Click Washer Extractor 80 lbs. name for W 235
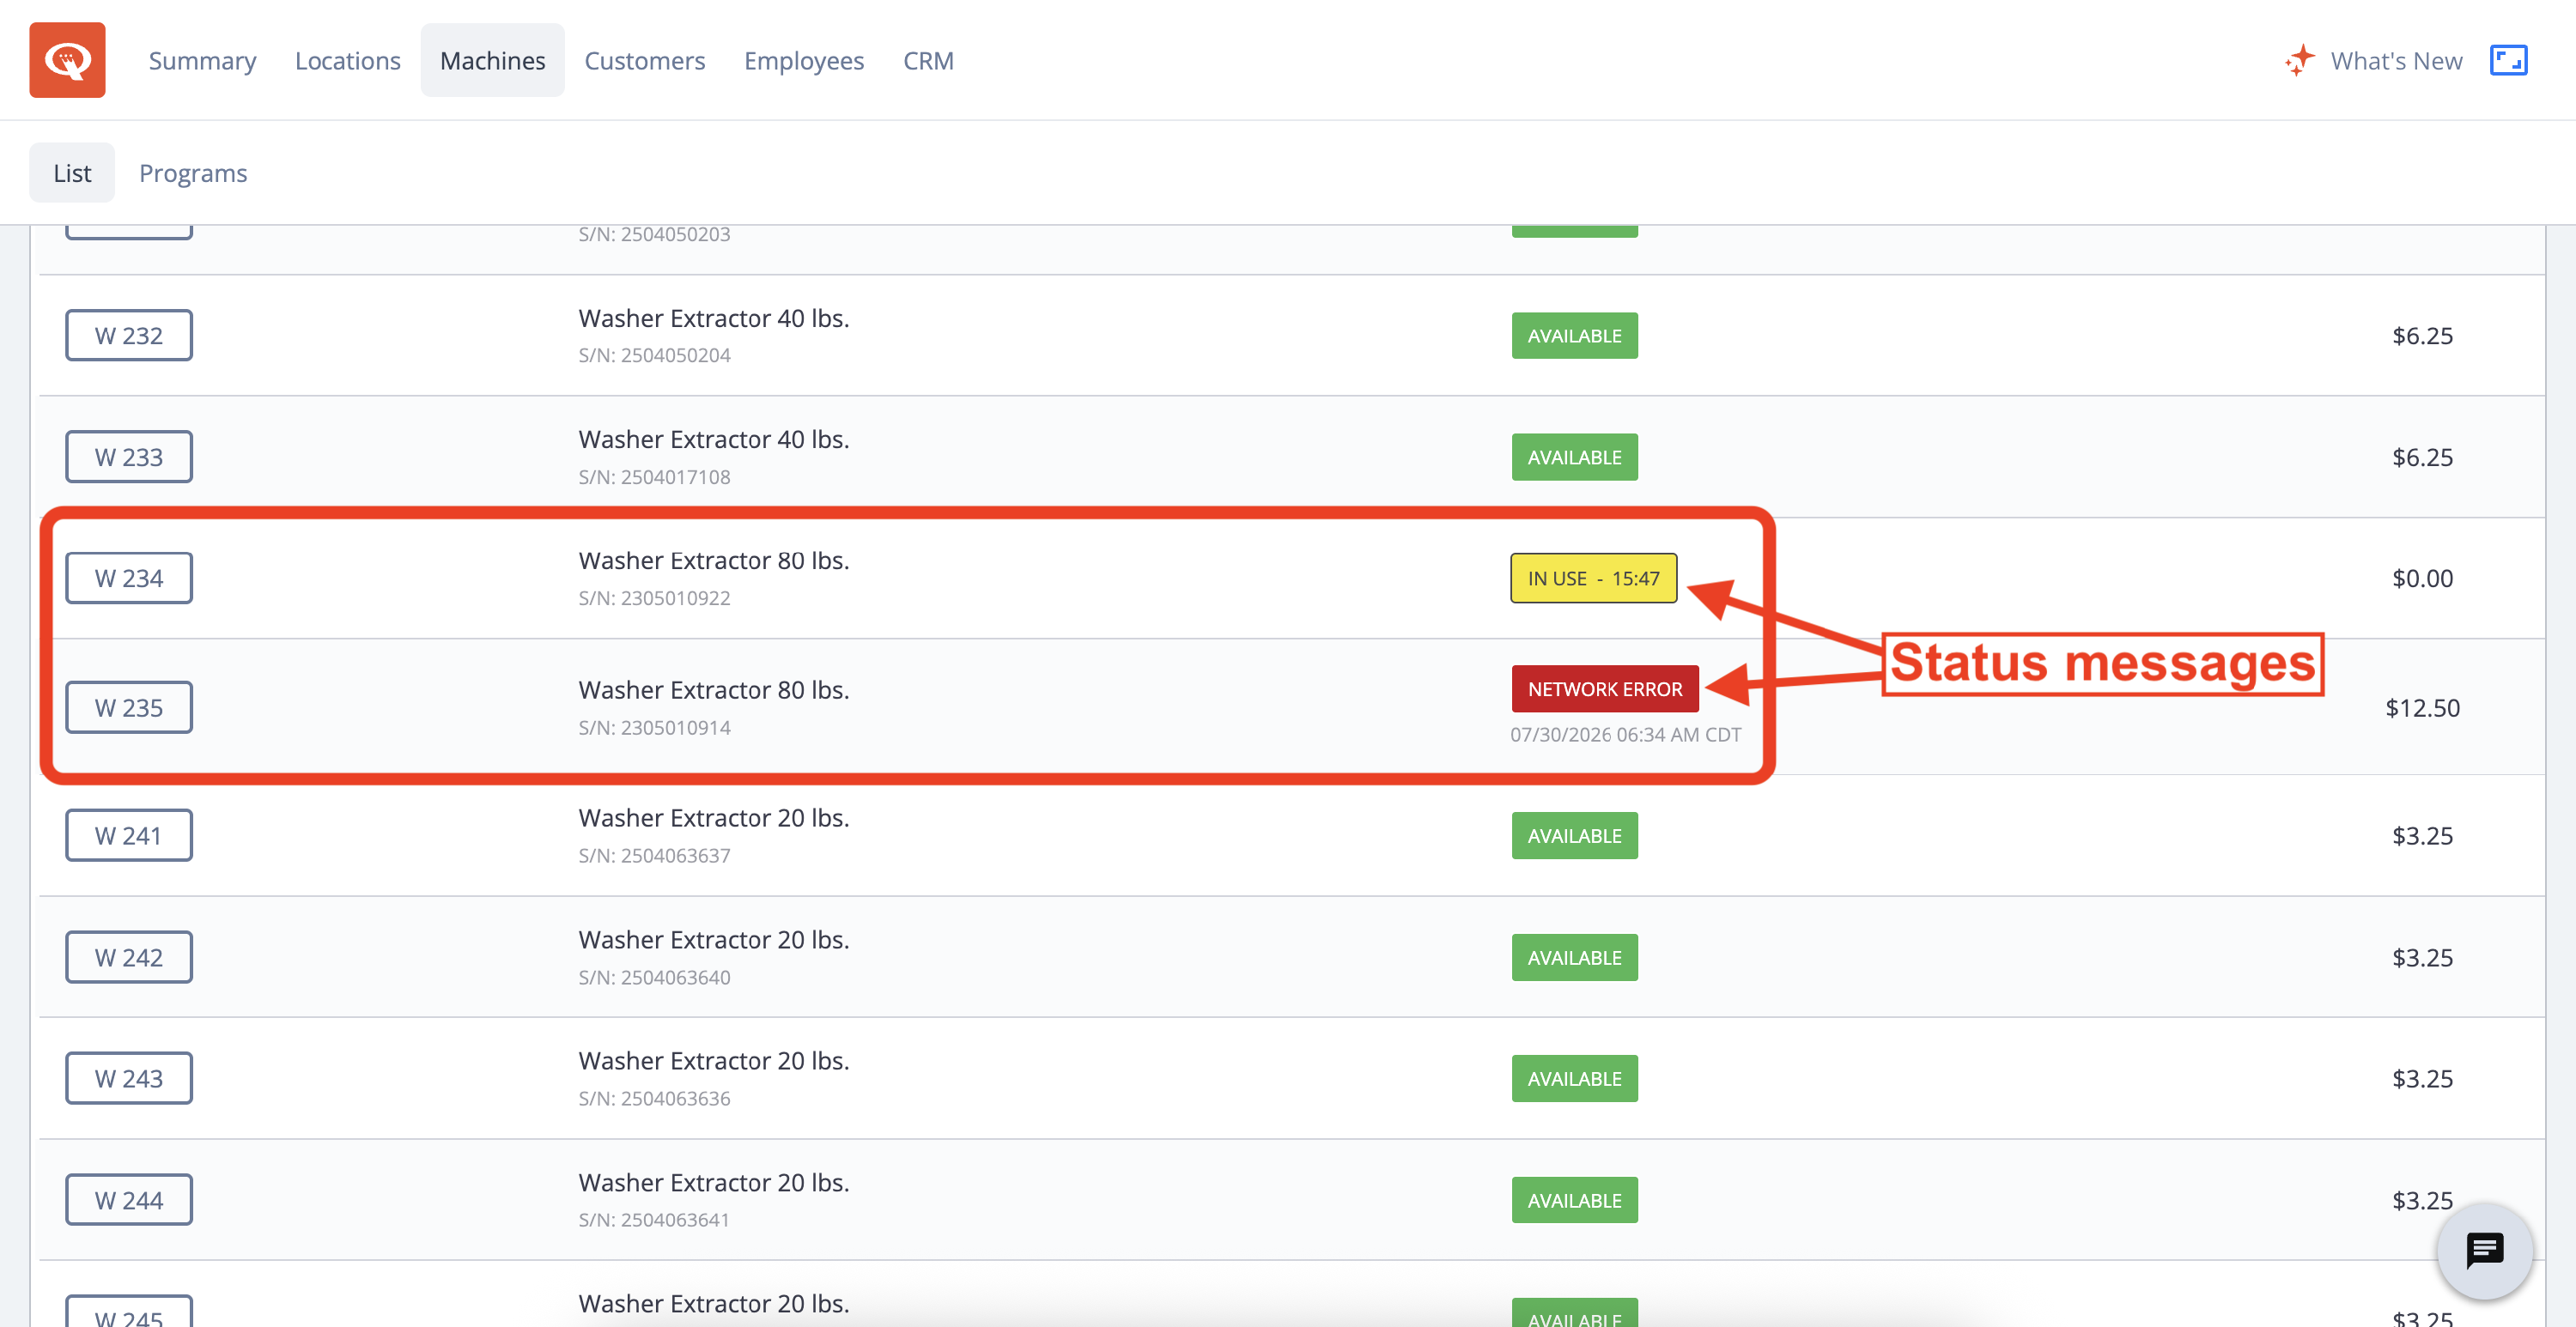Screen dimensions: 2576x1327 714,691
